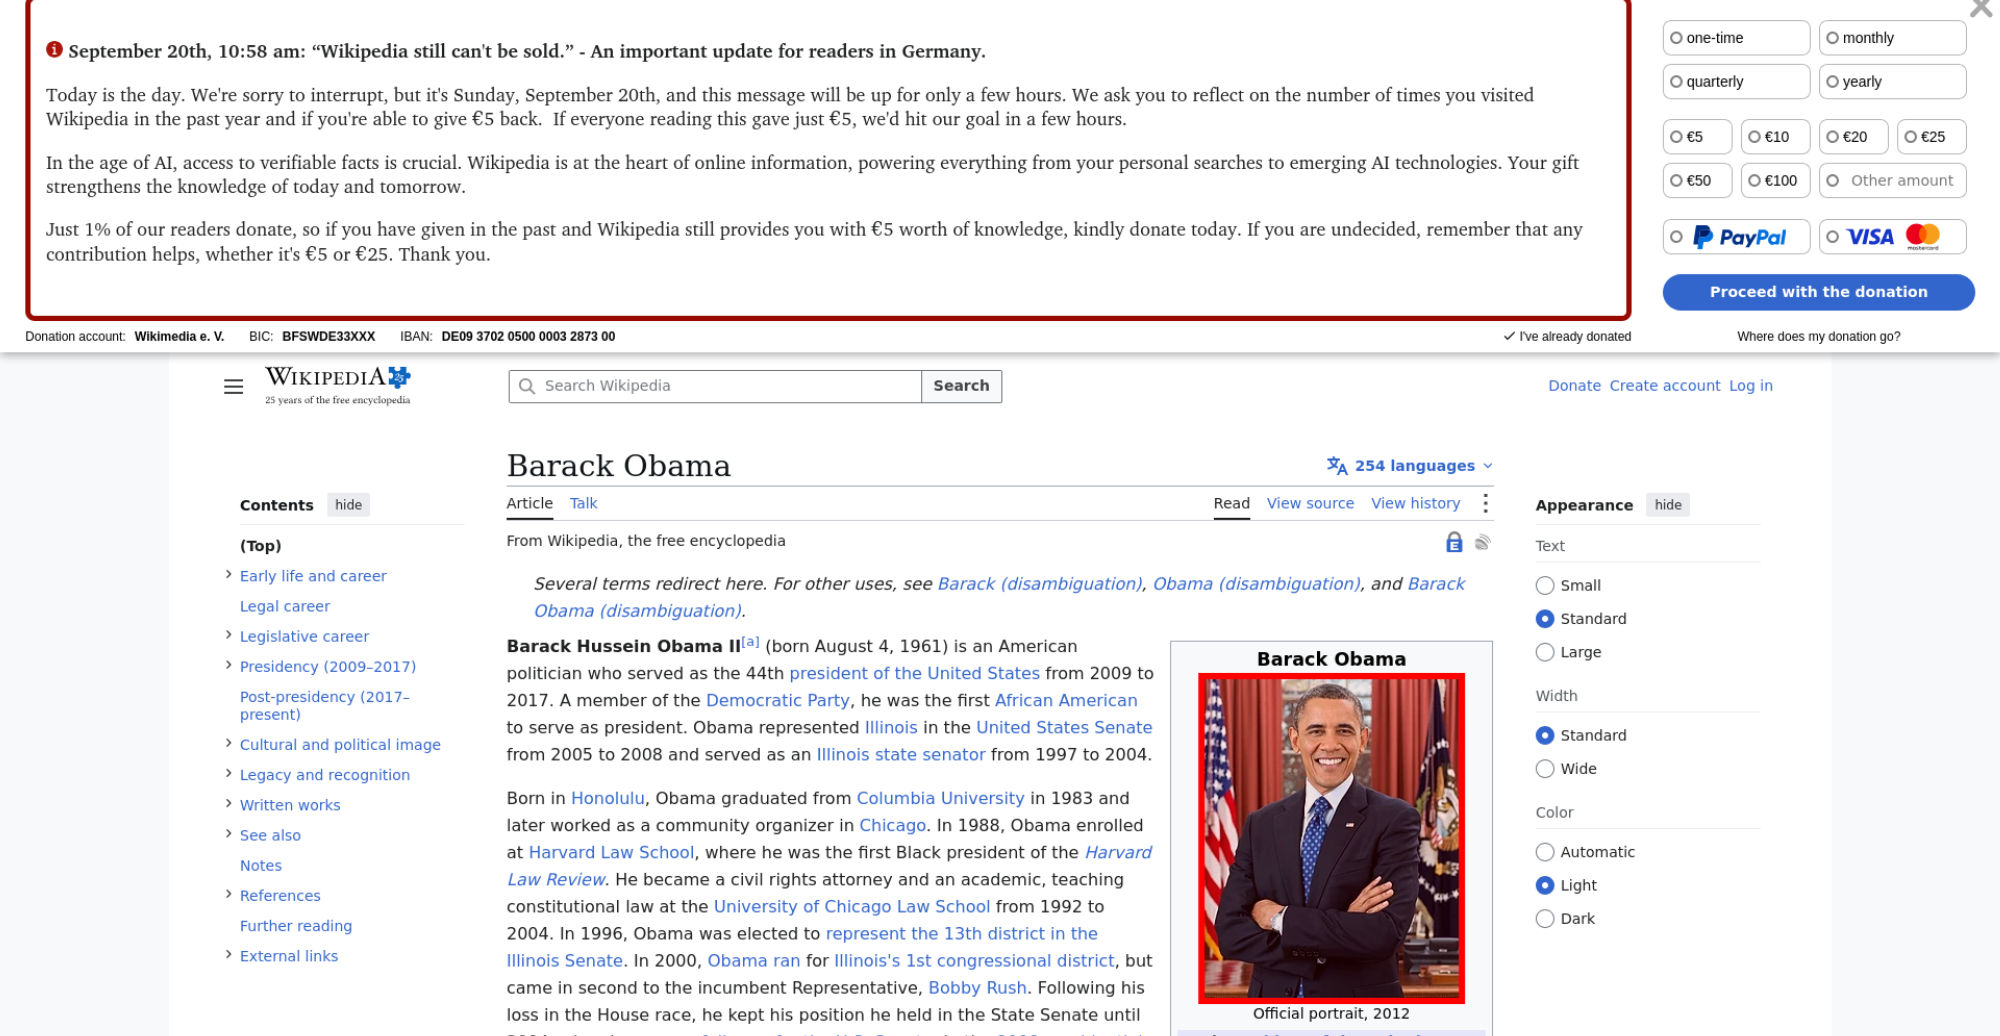Choose Large text size

[1545, 652]
